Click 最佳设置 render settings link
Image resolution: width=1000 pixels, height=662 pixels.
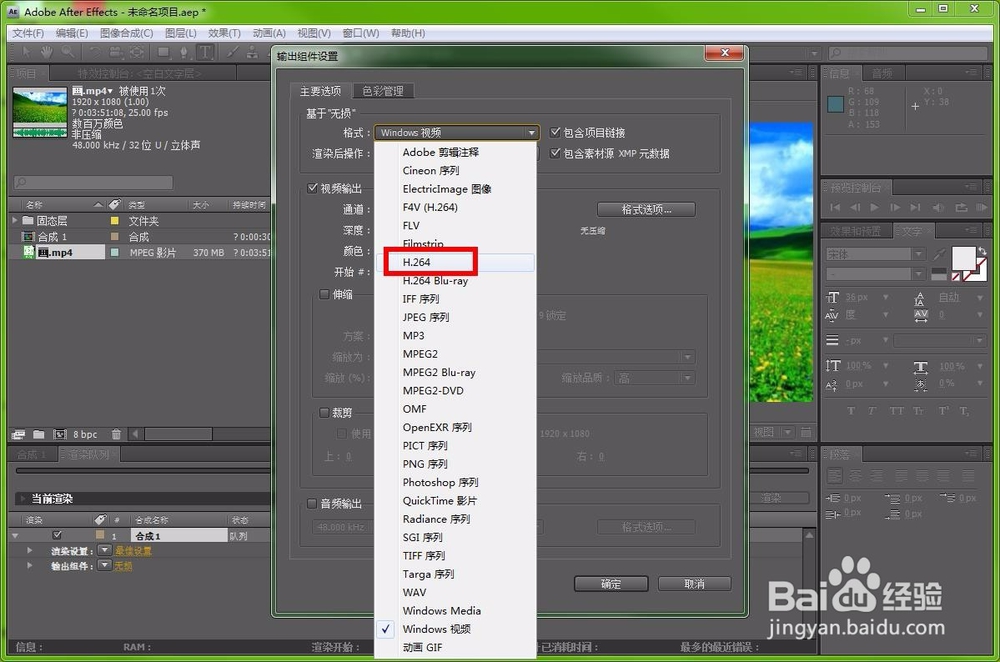pos(134,550)
